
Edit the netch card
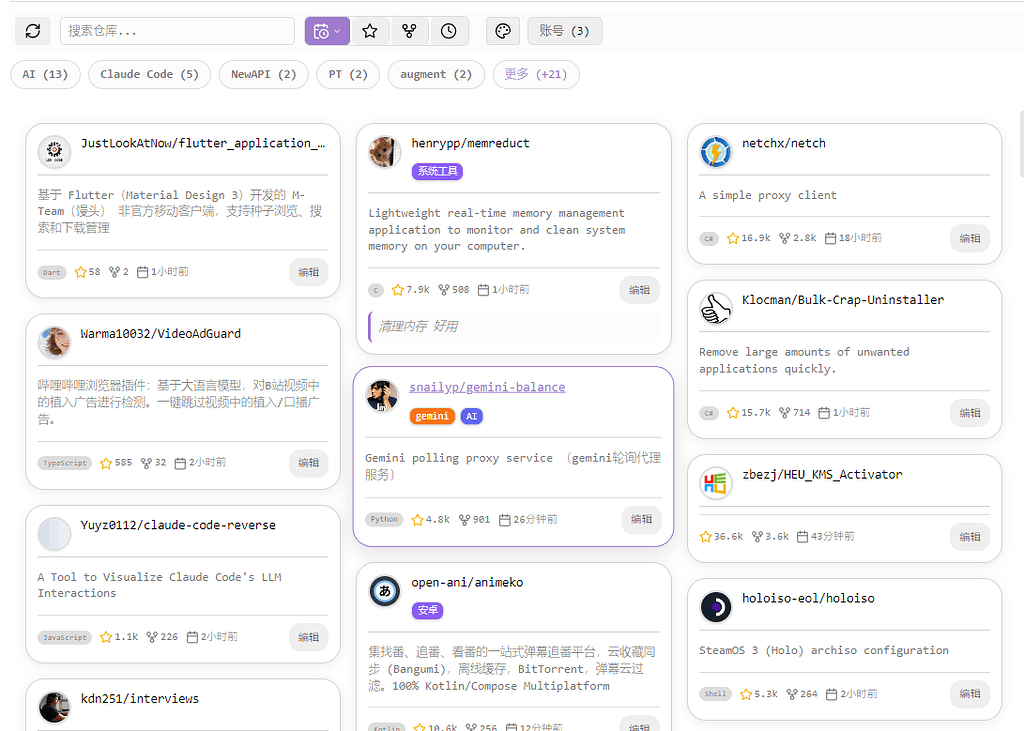pos(970,238)
